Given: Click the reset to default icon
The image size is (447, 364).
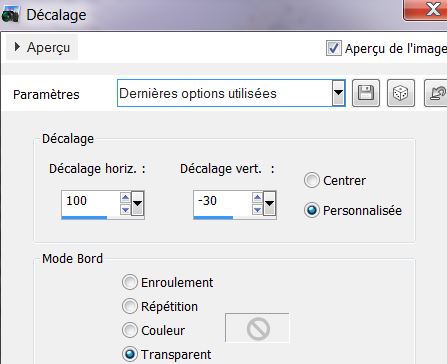Looking at the screenshot, I should click(x=436, y=93).
